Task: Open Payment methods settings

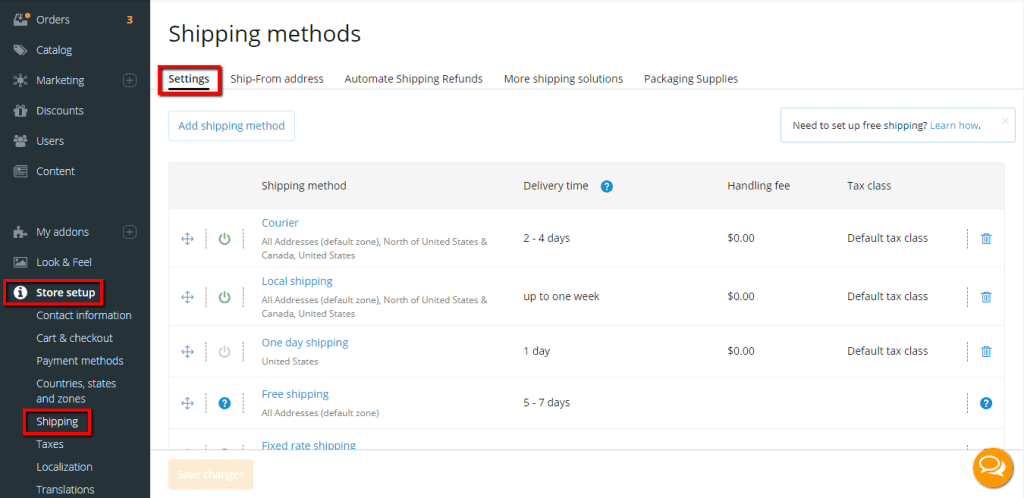Action: (80, 361)
